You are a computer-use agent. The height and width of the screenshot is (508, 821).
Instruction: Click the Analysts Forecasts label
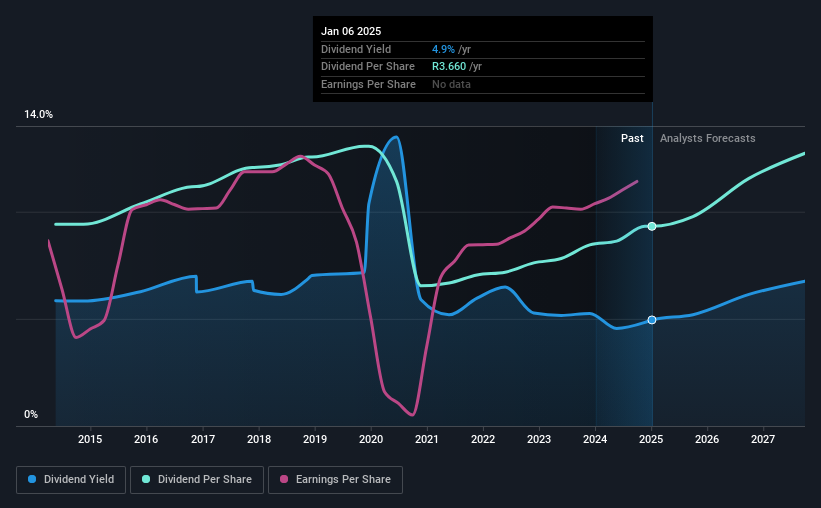707,138
